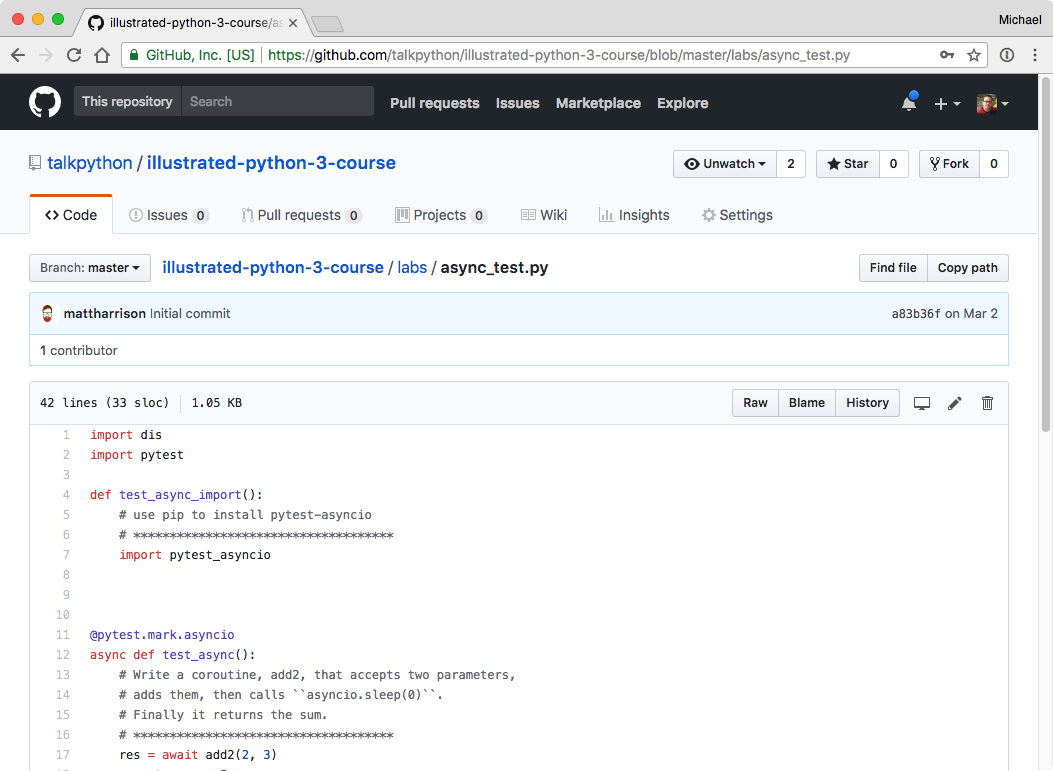This screenshot has width=1053, height=771.
Task: Focus the repository Search field
Action: (277, 101)
